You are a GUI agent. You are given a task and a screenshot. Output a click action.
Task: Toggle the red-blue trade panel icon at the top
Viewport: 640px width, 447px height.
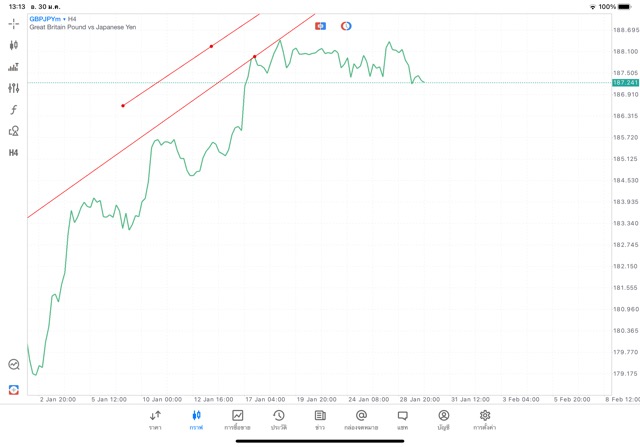tap(320, 25)
